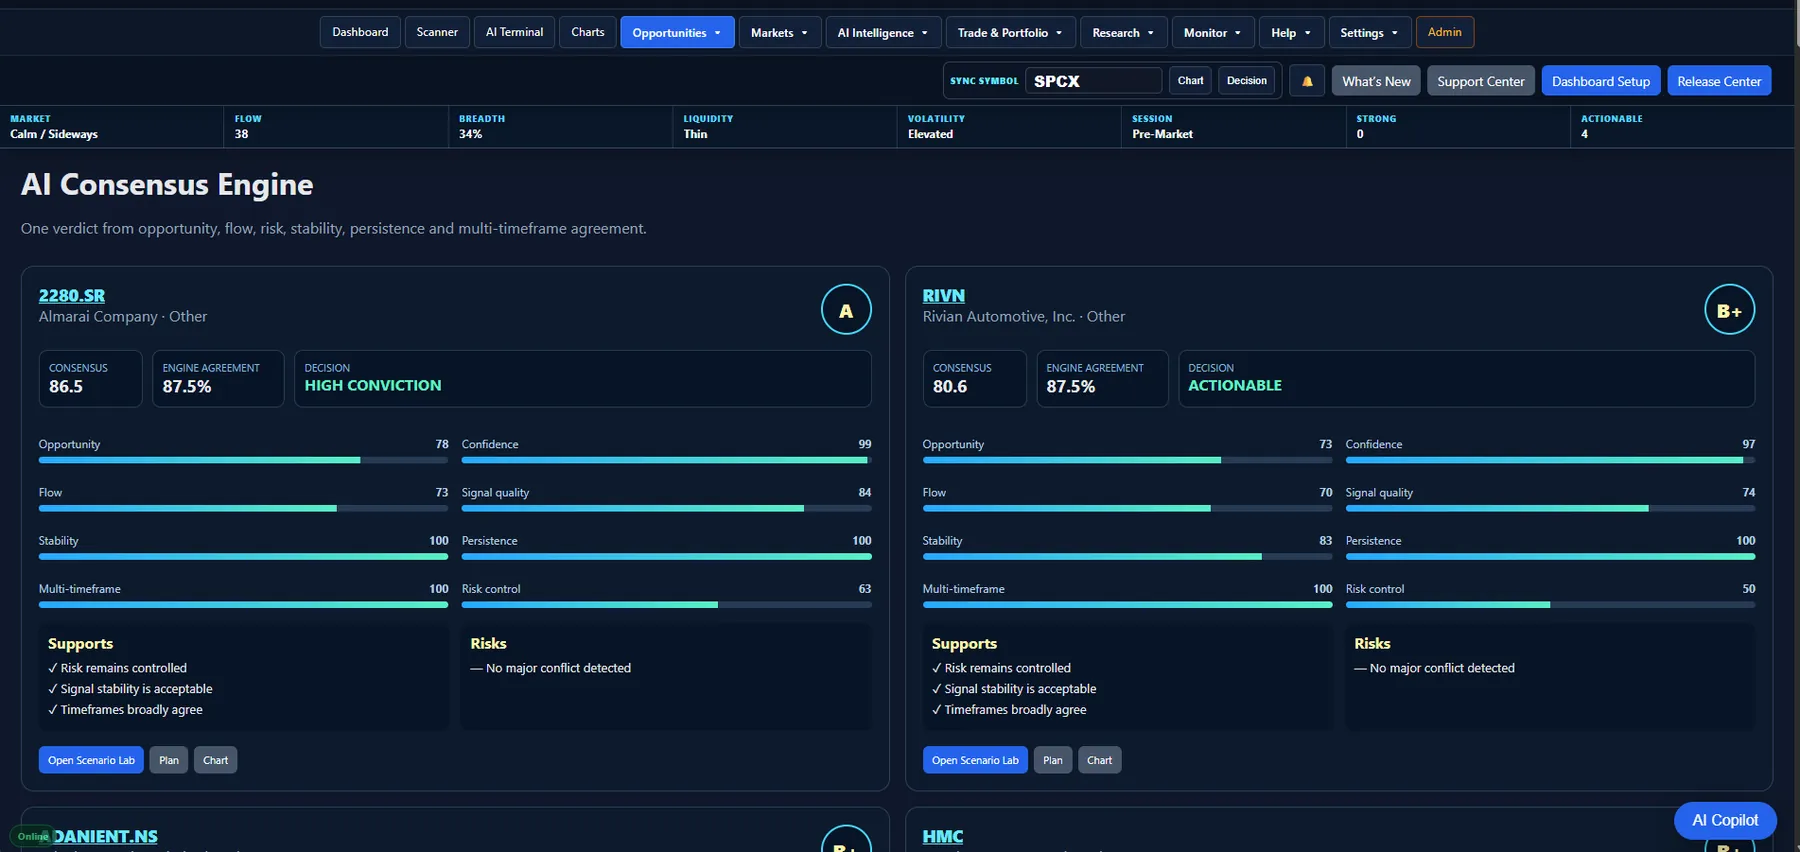This screenshot has width=1800, height=852.
Task: Launch Dashboard Setup
Action: click(1601, 81)
